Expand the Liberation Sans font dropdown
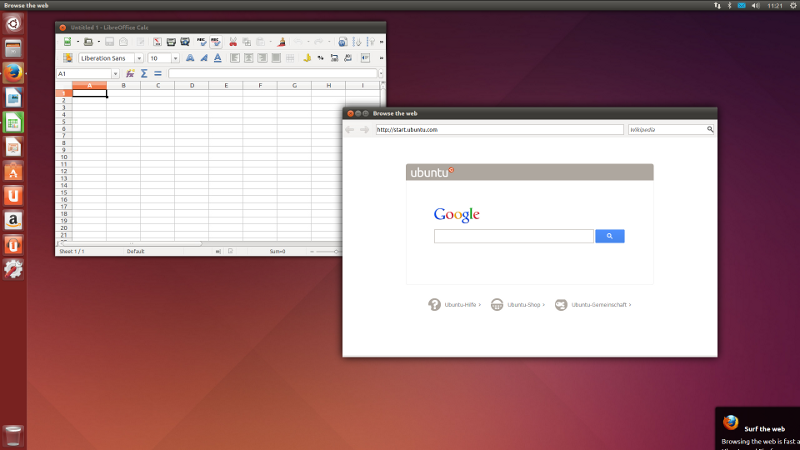Image resolution: width=800 pixels, height=450 pixels. click(x=139, y=58)
